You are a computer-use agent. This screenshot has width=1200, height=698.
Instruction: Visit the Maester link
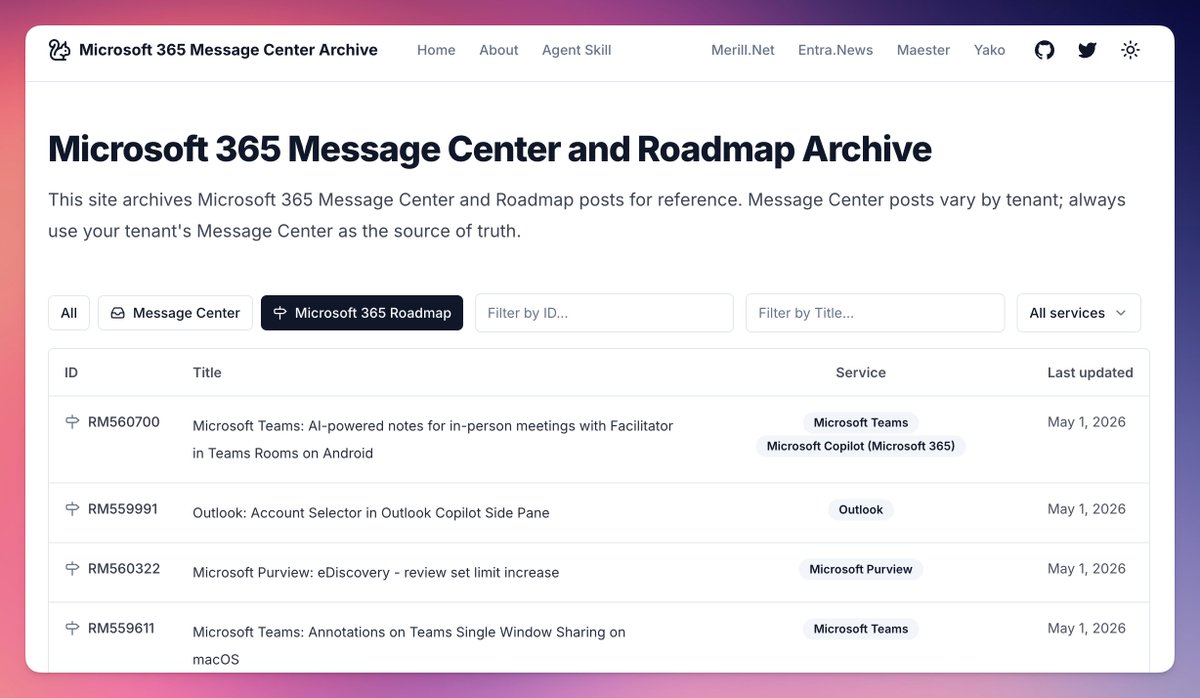[x=923, y=50]
